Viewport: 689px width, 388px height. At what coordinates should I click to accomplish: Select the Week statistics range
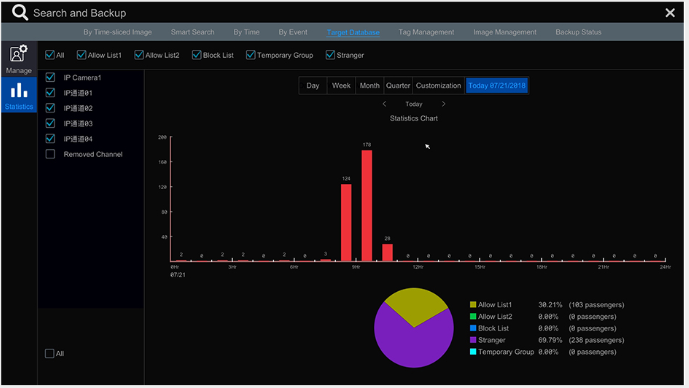pos(341,86)
